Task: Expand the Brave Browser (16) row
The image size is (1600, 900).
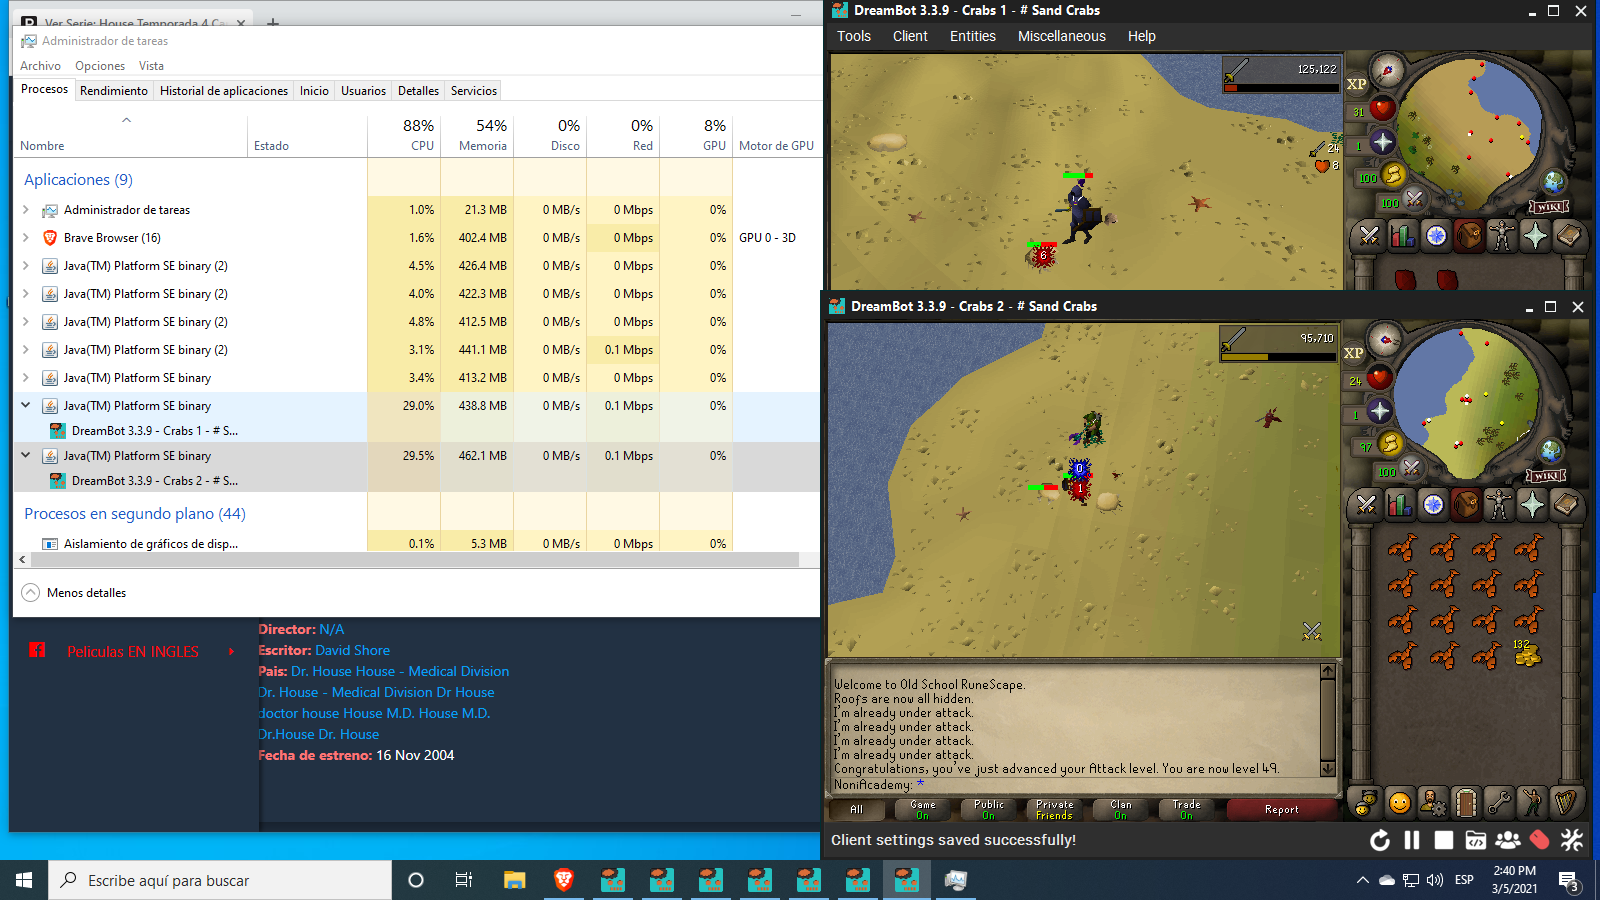Action: point(26,238)
